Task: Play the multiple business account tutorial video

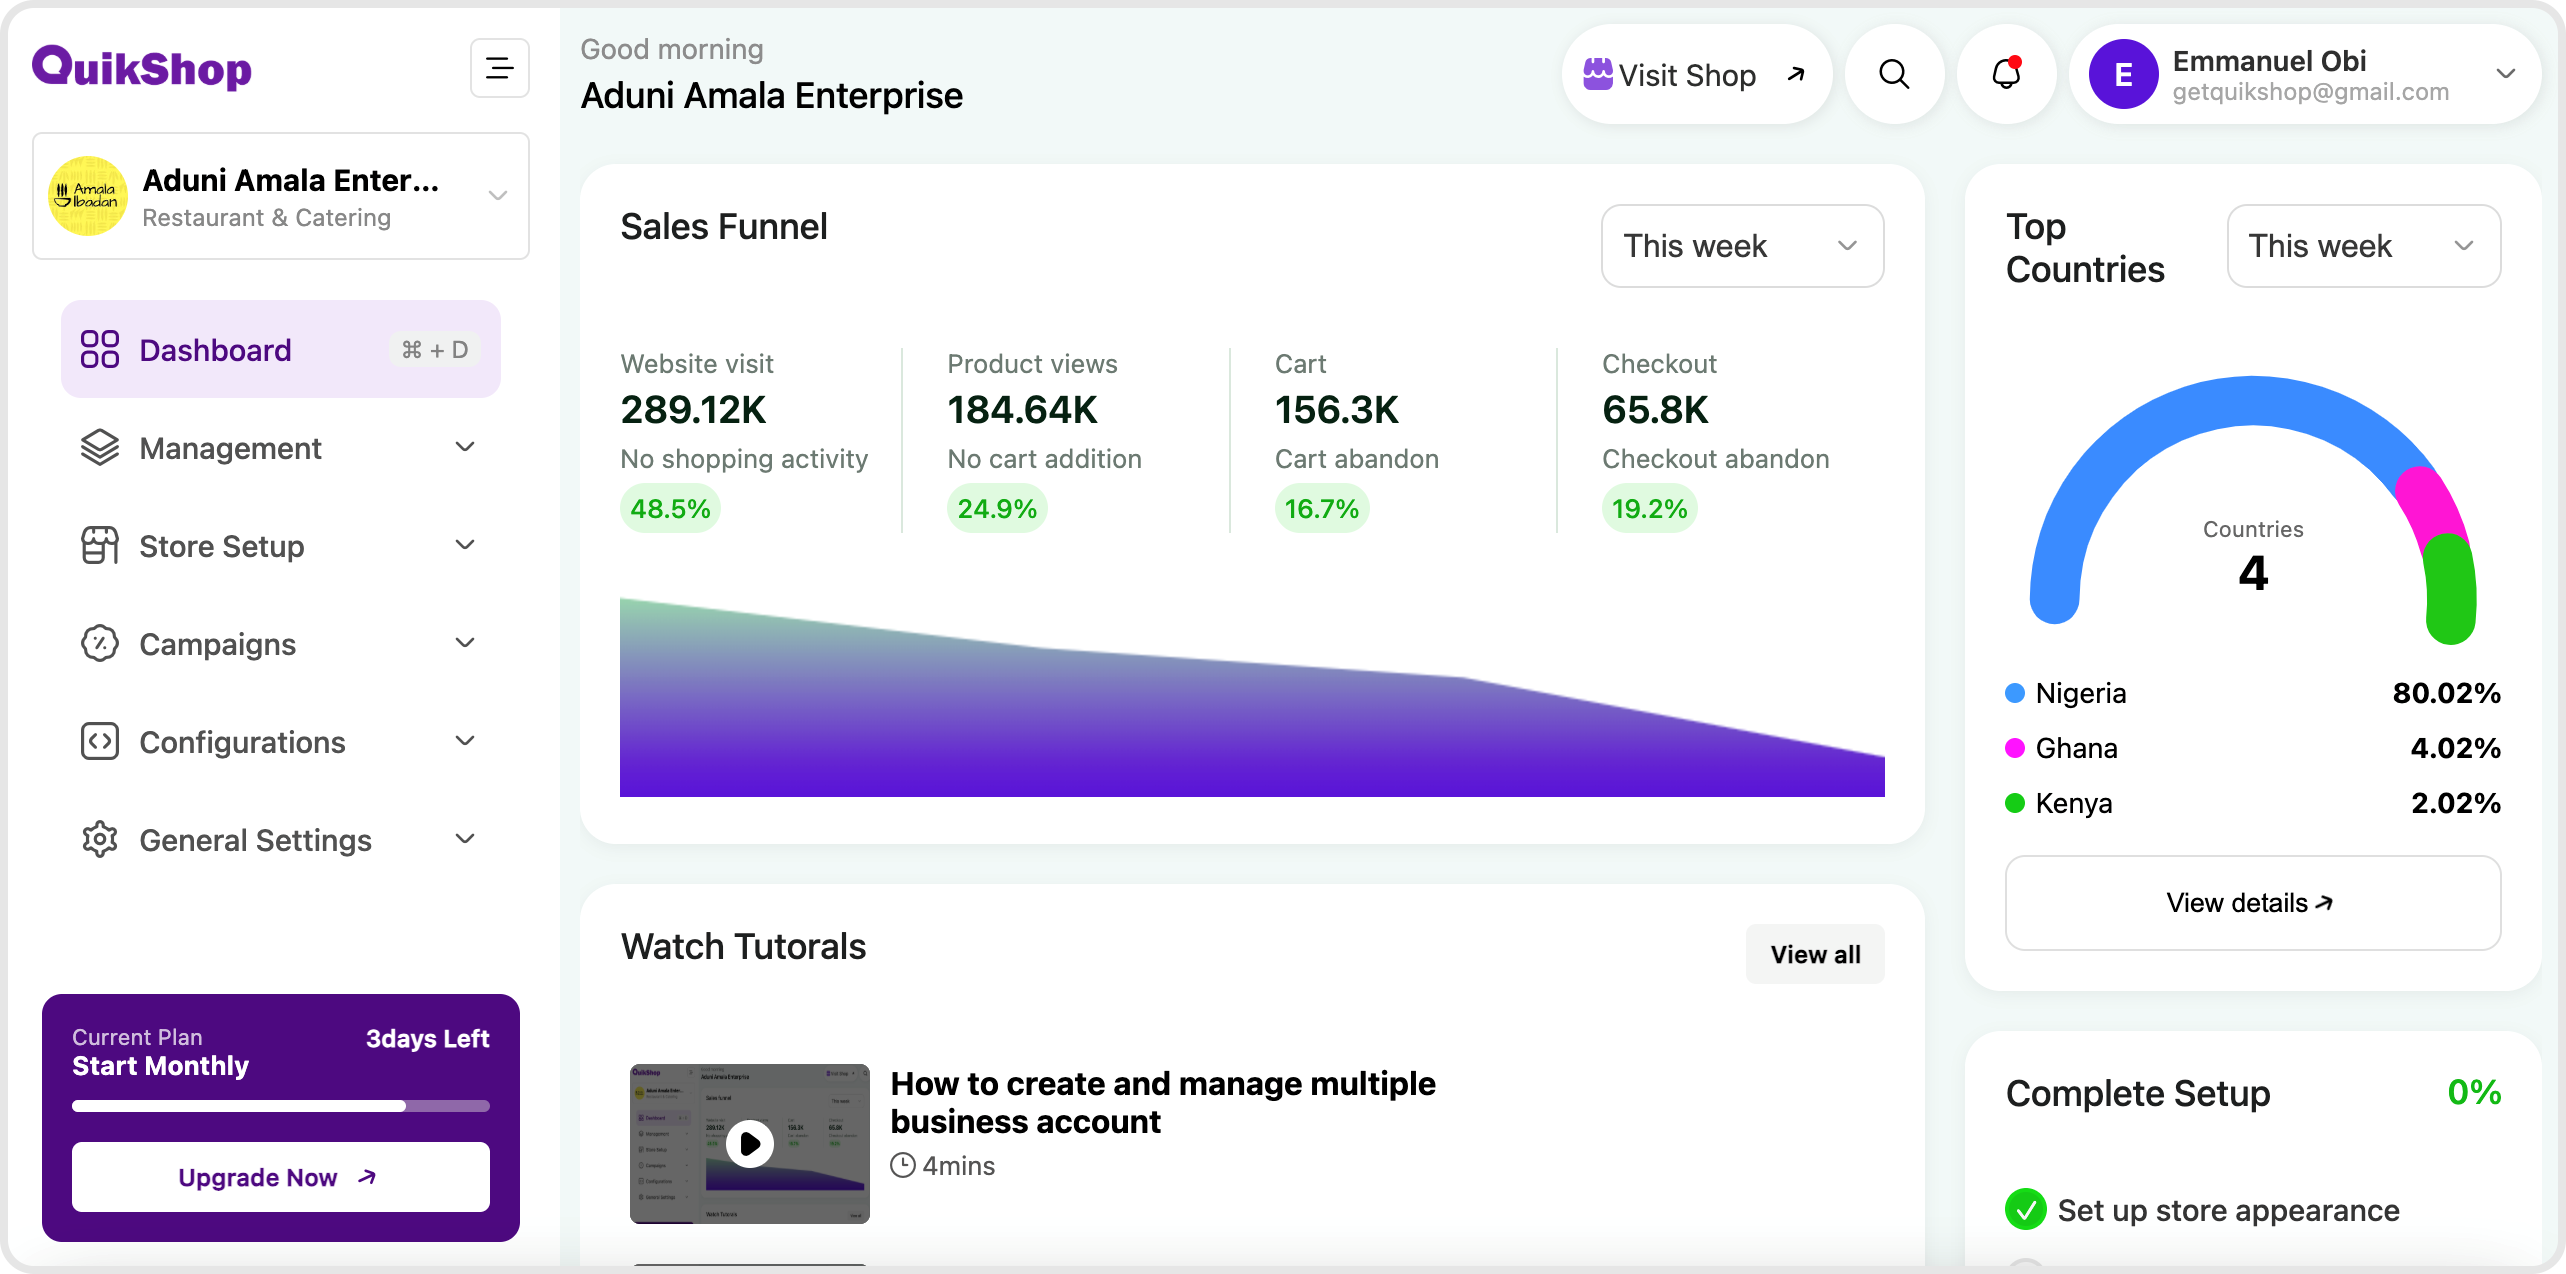Action: 750,1143
